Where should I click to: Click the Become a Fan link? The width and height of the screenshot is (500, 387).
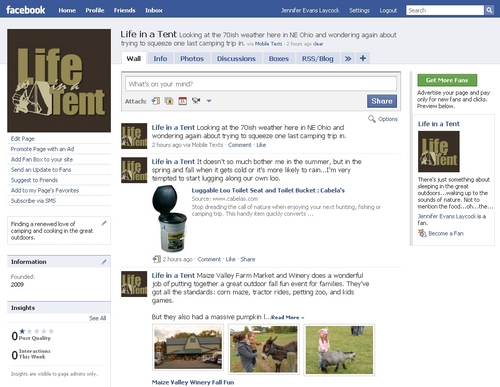point(446,234)
